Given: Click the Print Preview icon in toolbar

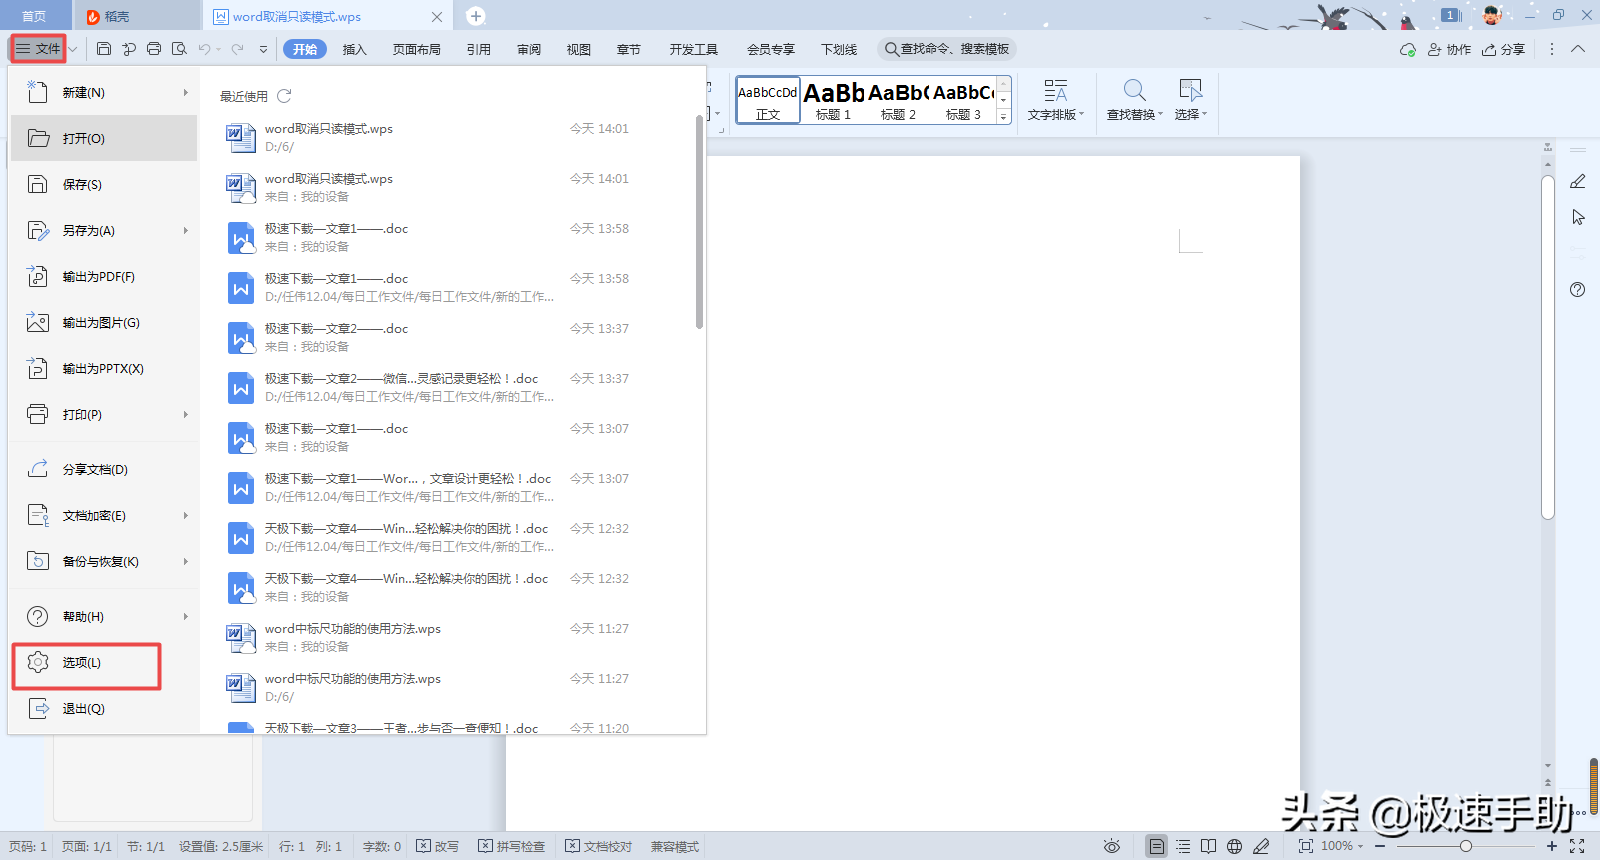Looking at the screenshot, I should pos(179,49).
